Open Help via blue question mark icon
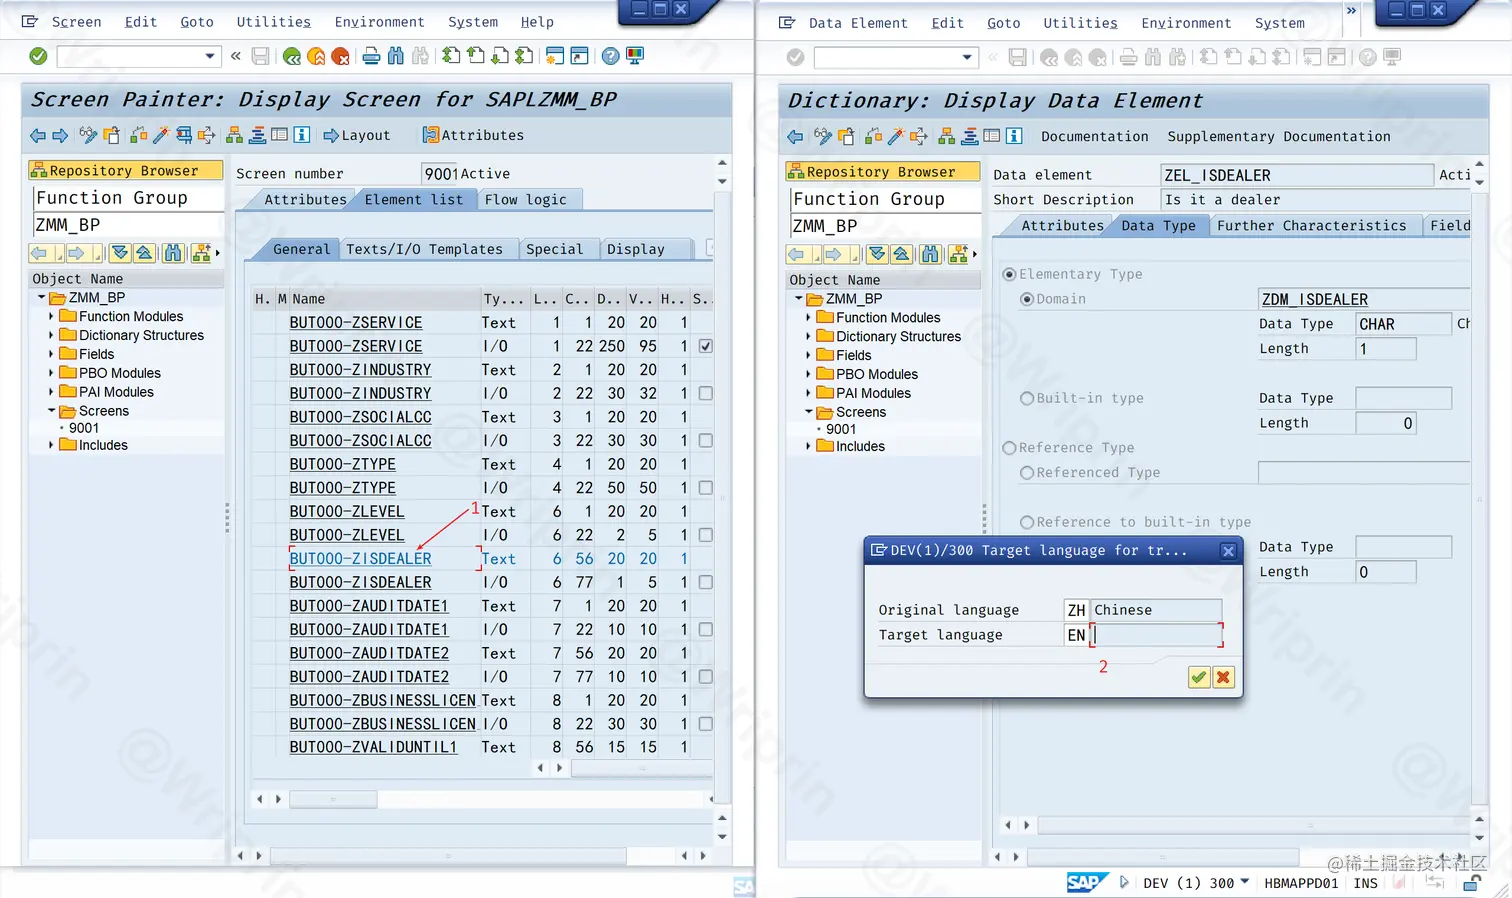The image size is (1512, 898). [610, 56]
